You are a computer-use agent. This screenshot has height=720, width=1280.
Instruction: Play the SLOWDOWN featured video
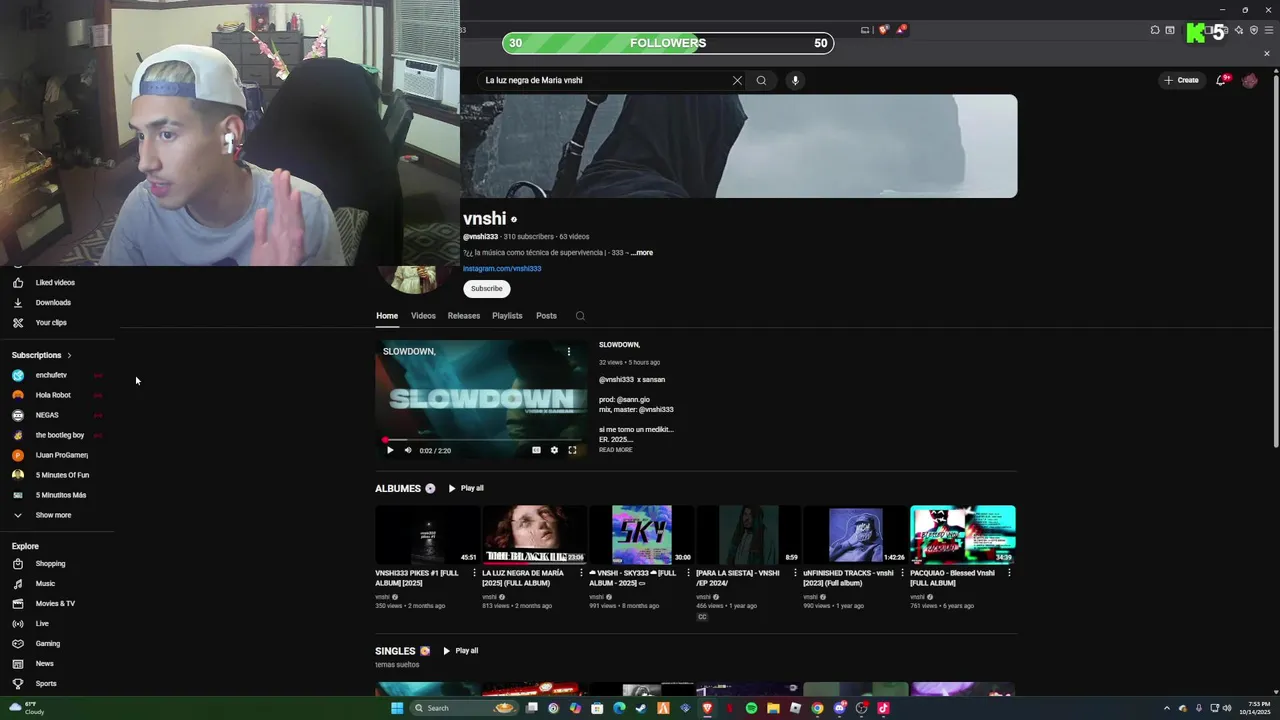click(x=390, y=450)
